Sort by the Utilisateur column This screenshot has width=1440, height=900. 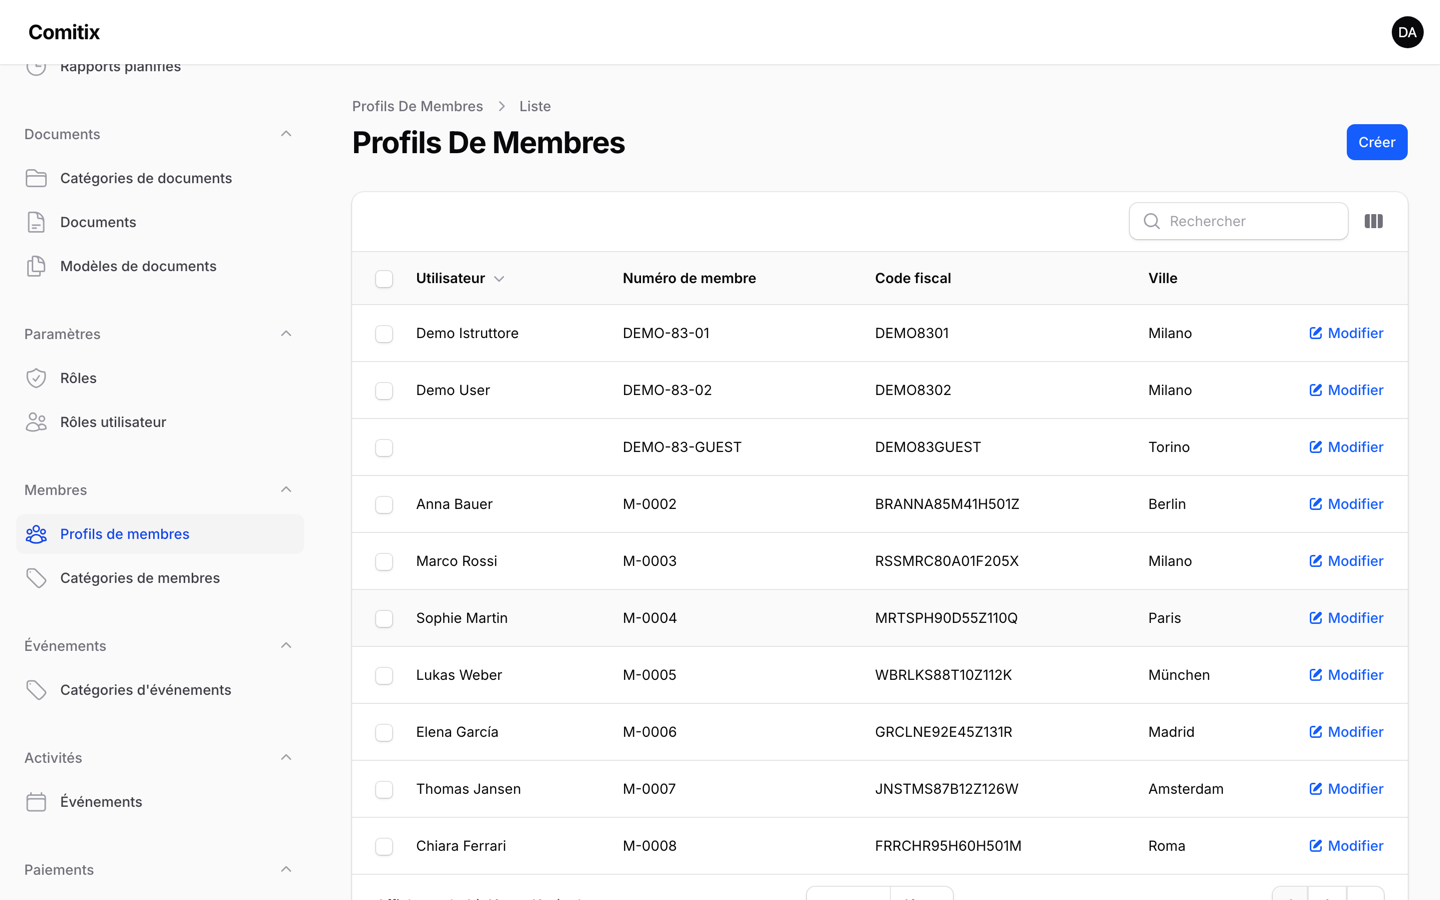click(x=460, y=278)
